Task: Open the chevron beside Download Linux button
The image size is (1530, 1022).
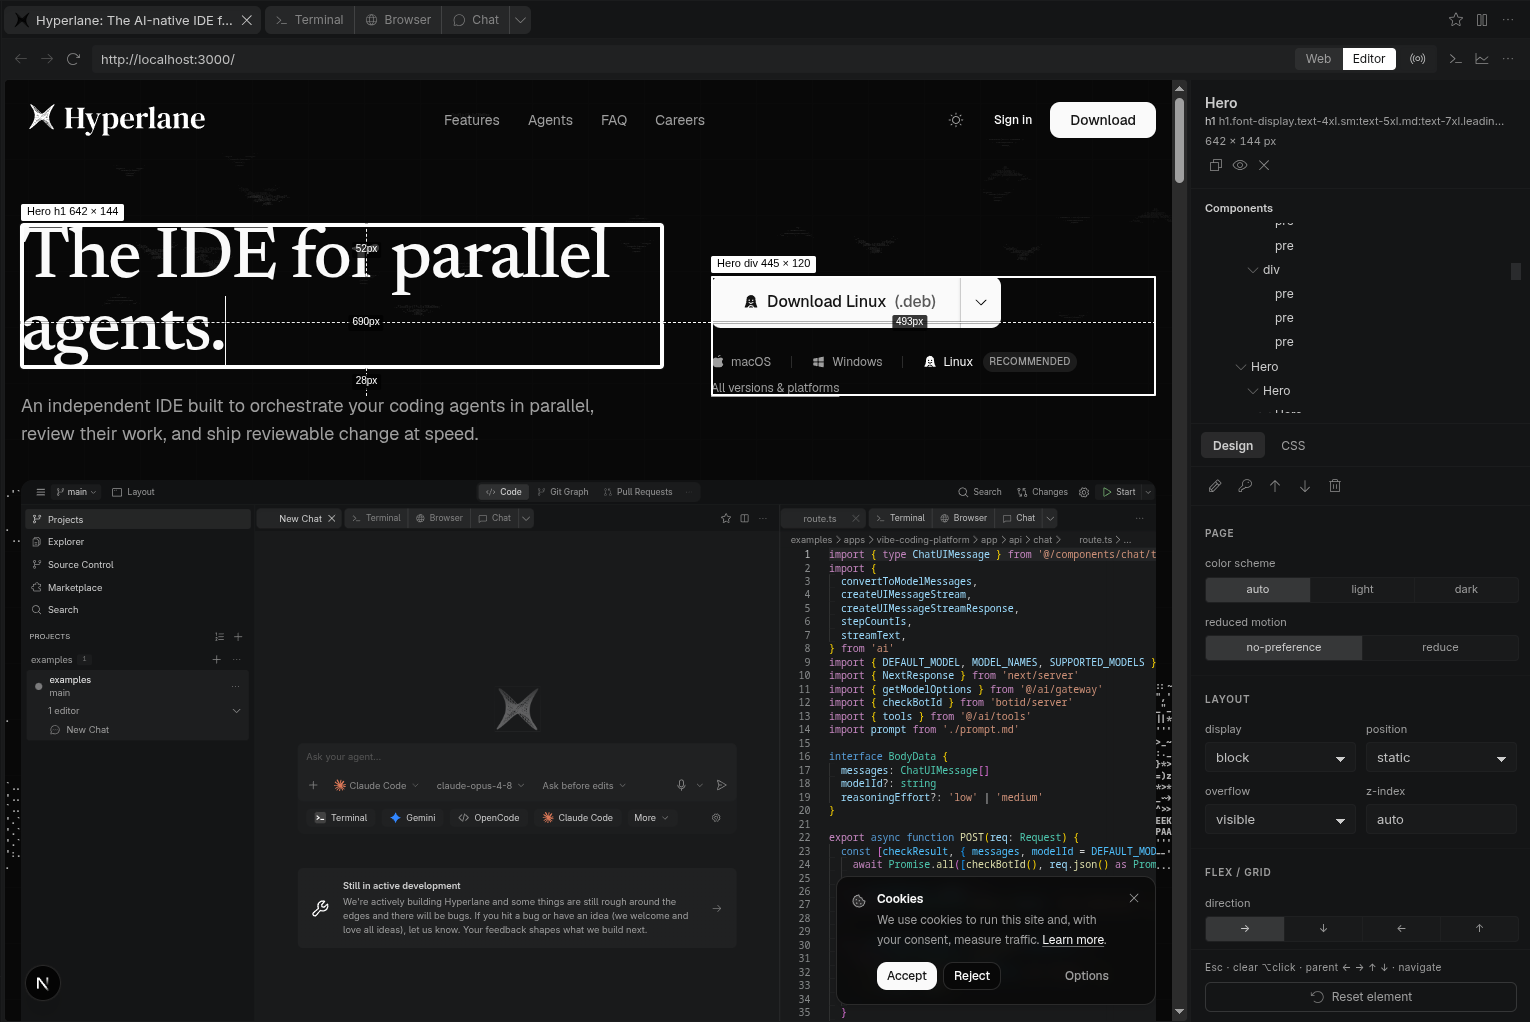Action: click(981, 302)
